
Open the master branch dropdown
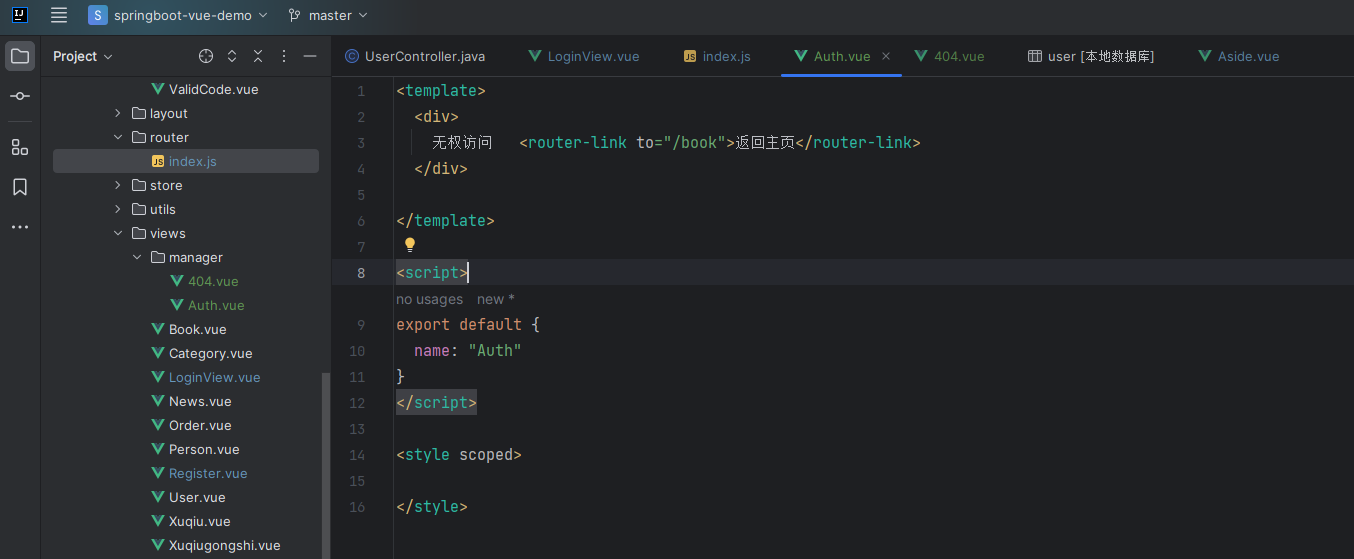tap(328, 15)
